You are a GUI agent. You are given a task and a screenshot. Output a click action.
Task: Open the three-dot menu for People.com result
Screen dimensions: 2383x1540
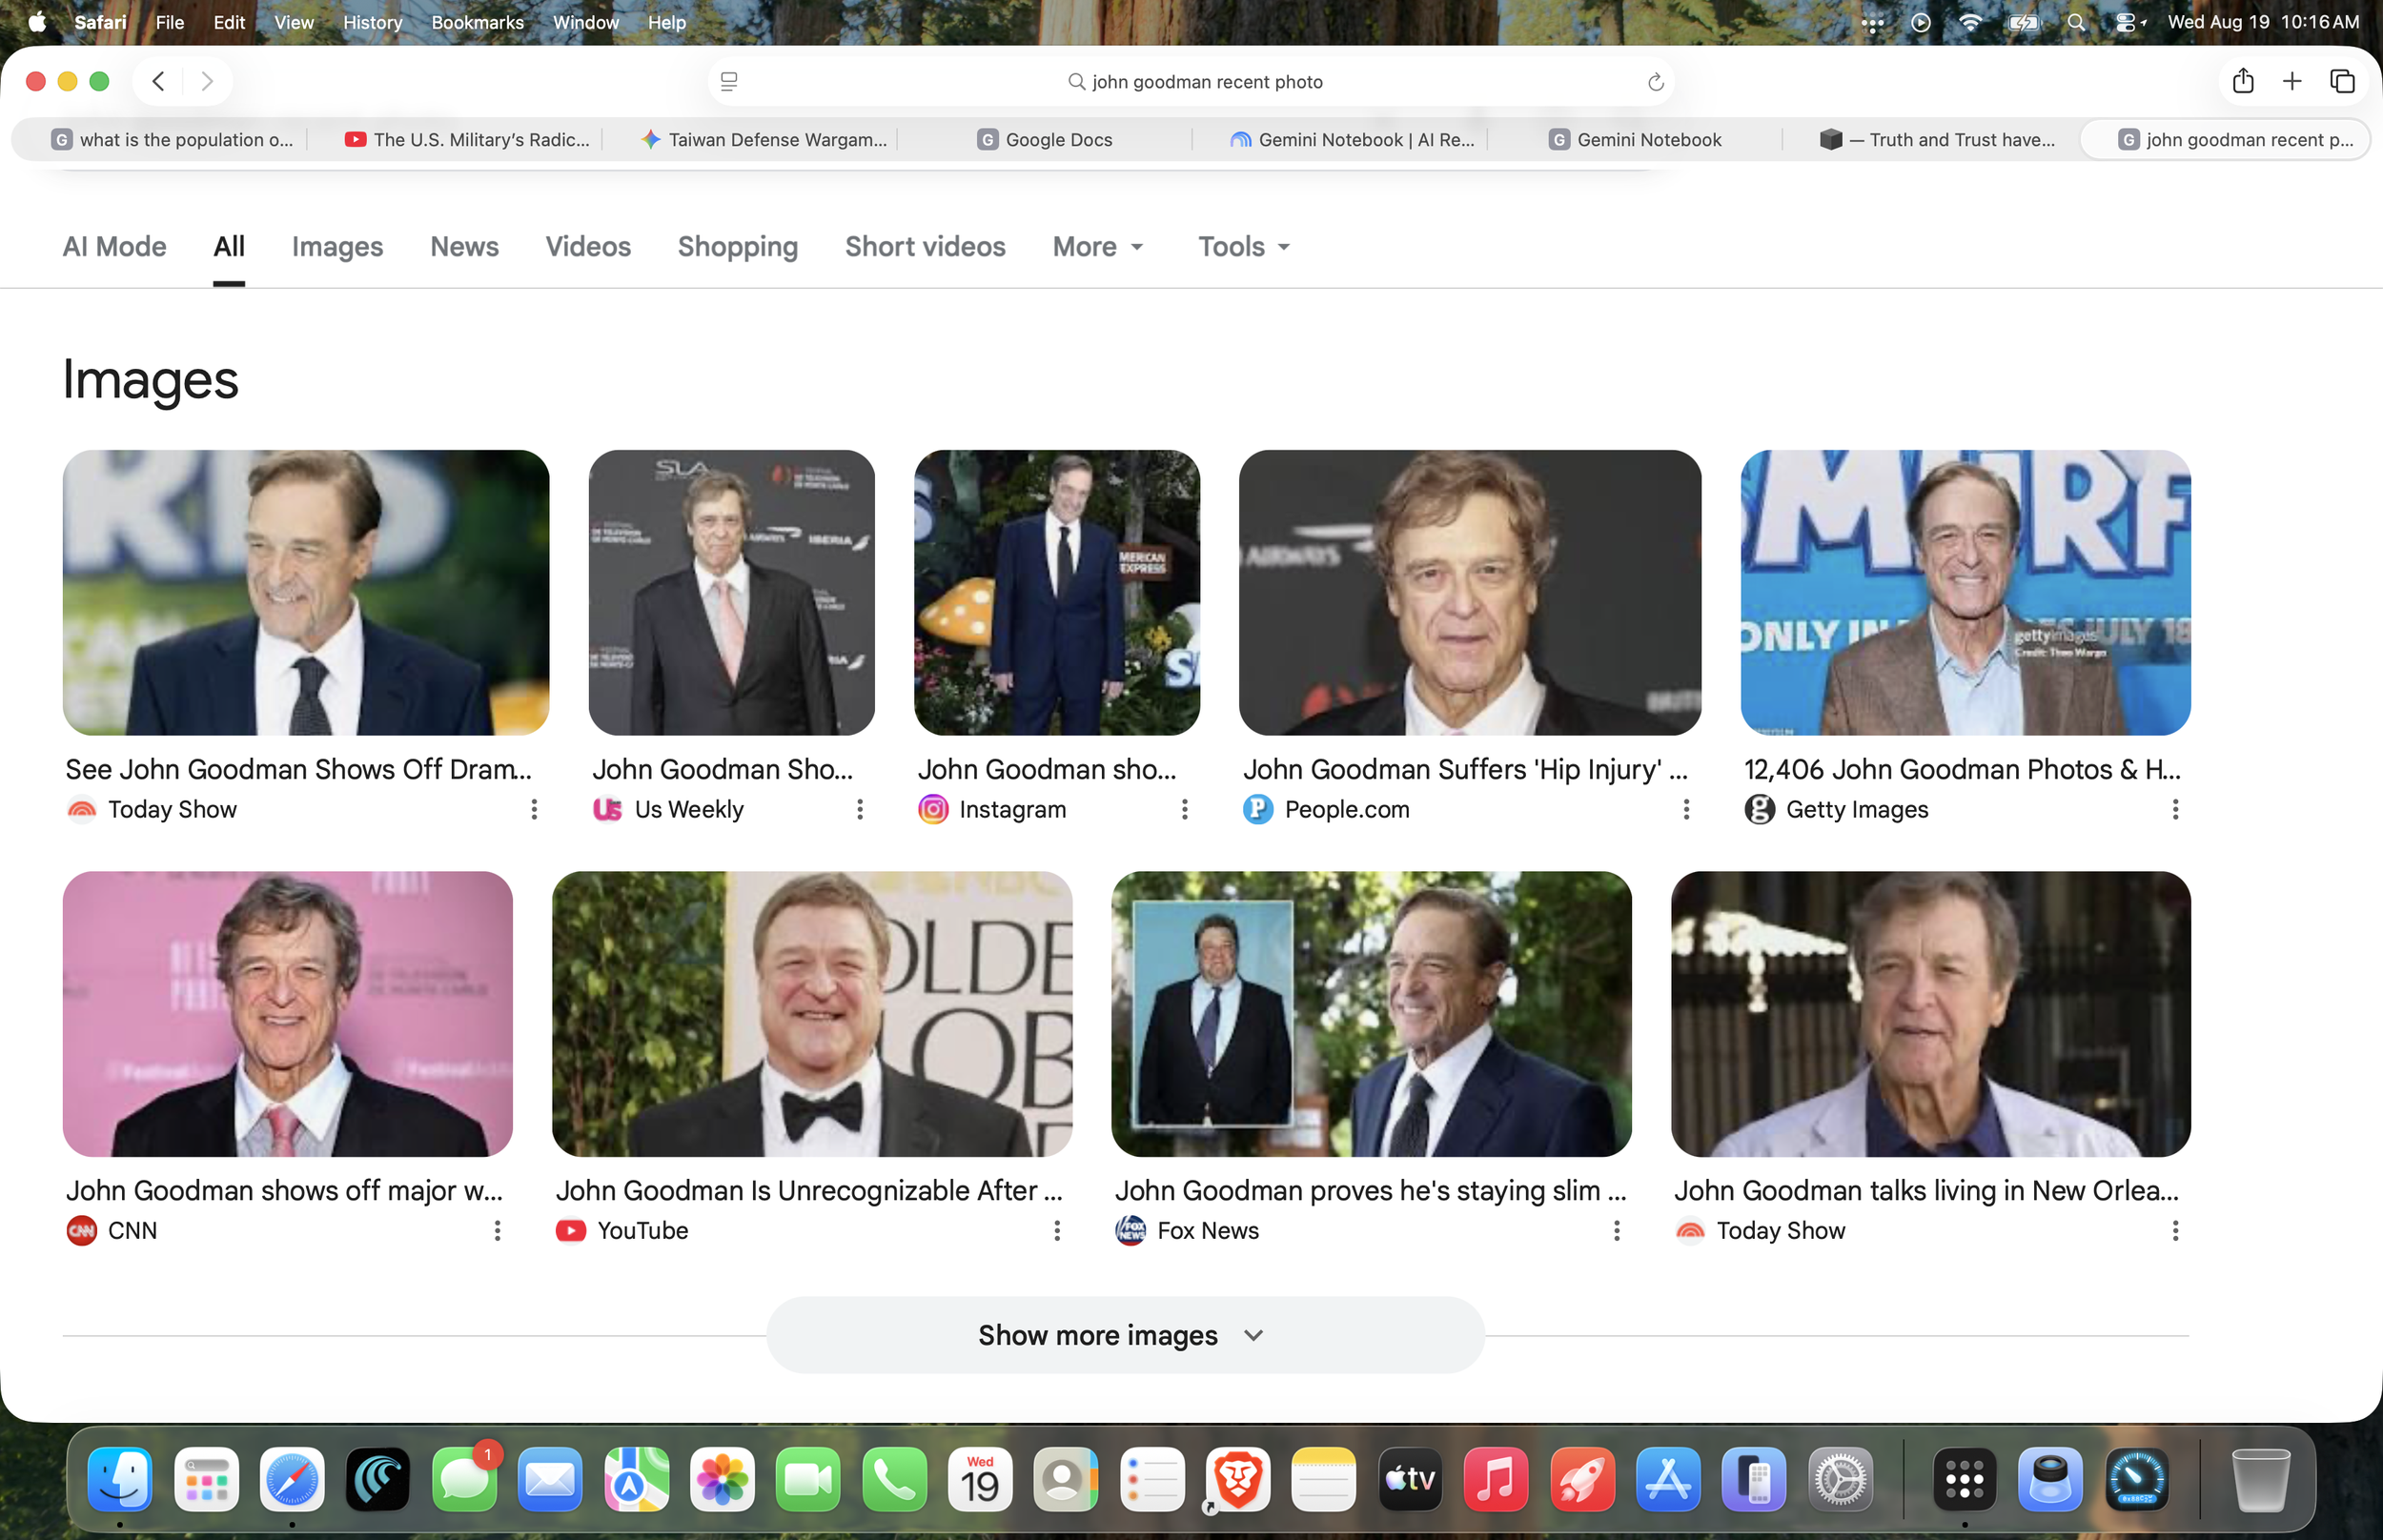coord(1686,809)
